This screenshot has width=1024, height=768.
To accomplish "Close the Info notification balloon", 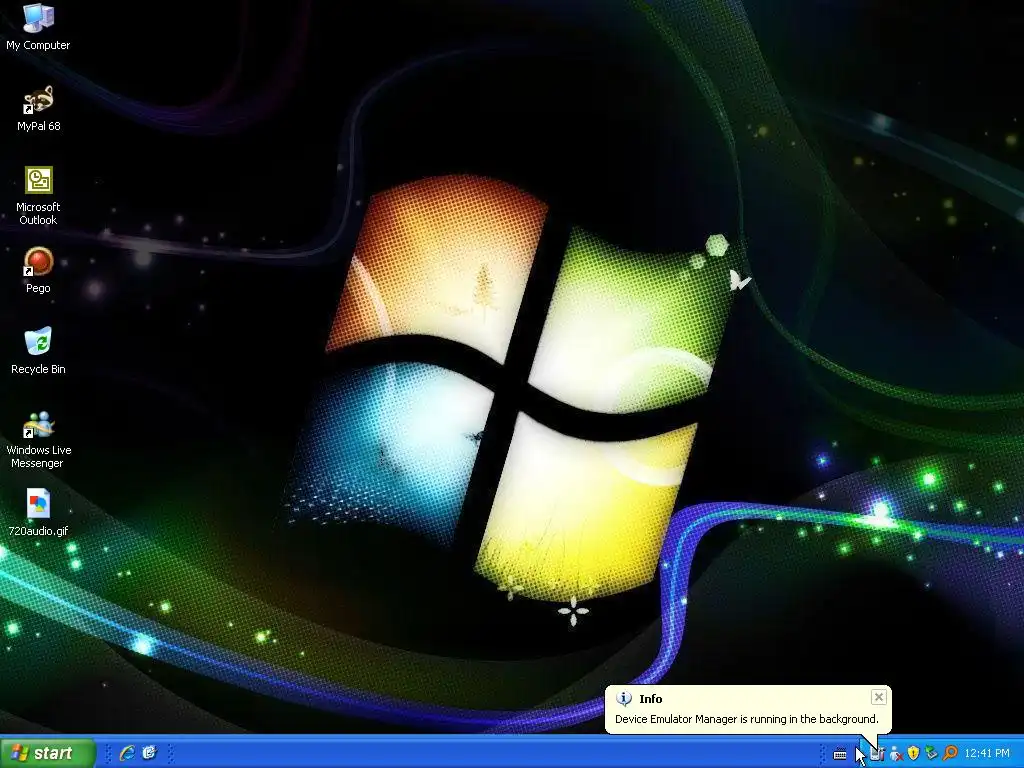I will (879, 697).
